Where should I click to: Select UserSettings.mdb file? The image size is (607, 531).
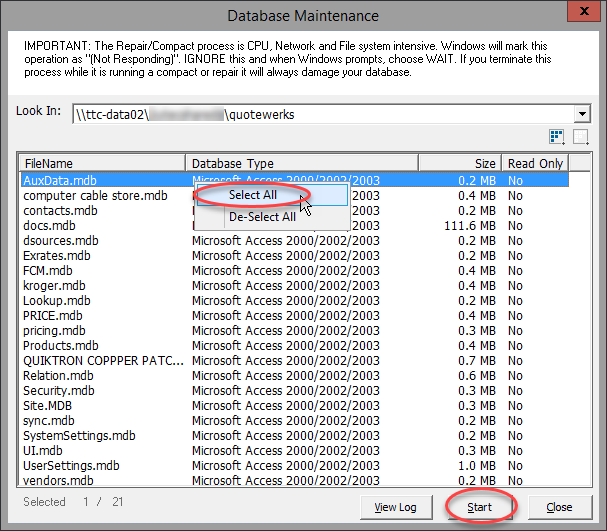[71, 466]
